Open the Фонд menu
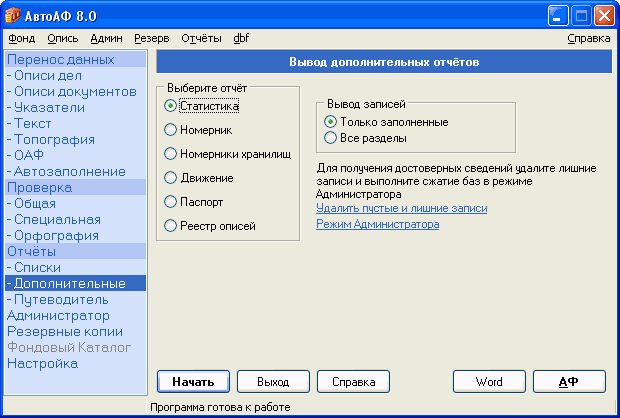This screenshot has width=620, height=418. click(22, 38)
